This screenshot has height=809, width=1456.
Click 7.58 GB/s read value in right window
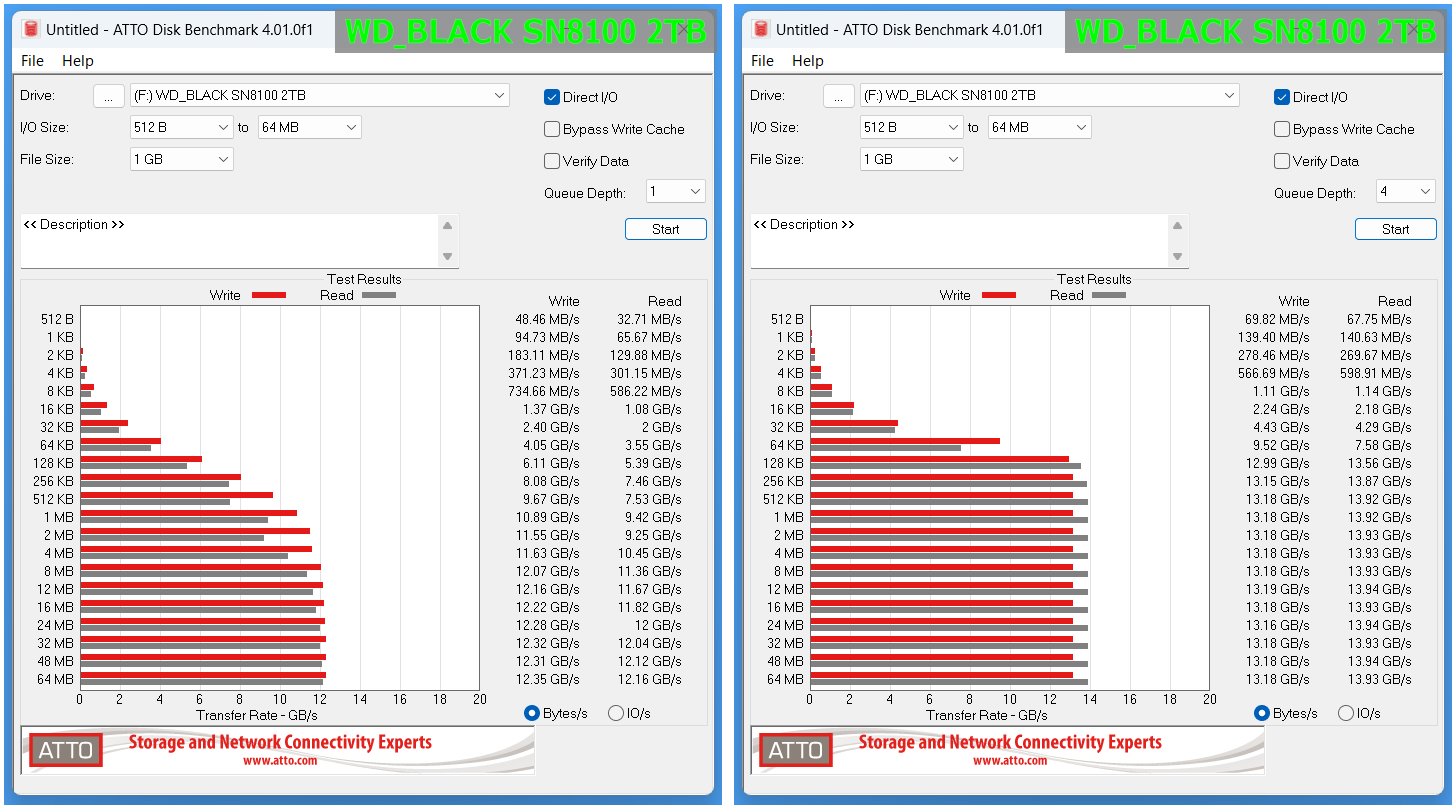[x=1384, y=445]
